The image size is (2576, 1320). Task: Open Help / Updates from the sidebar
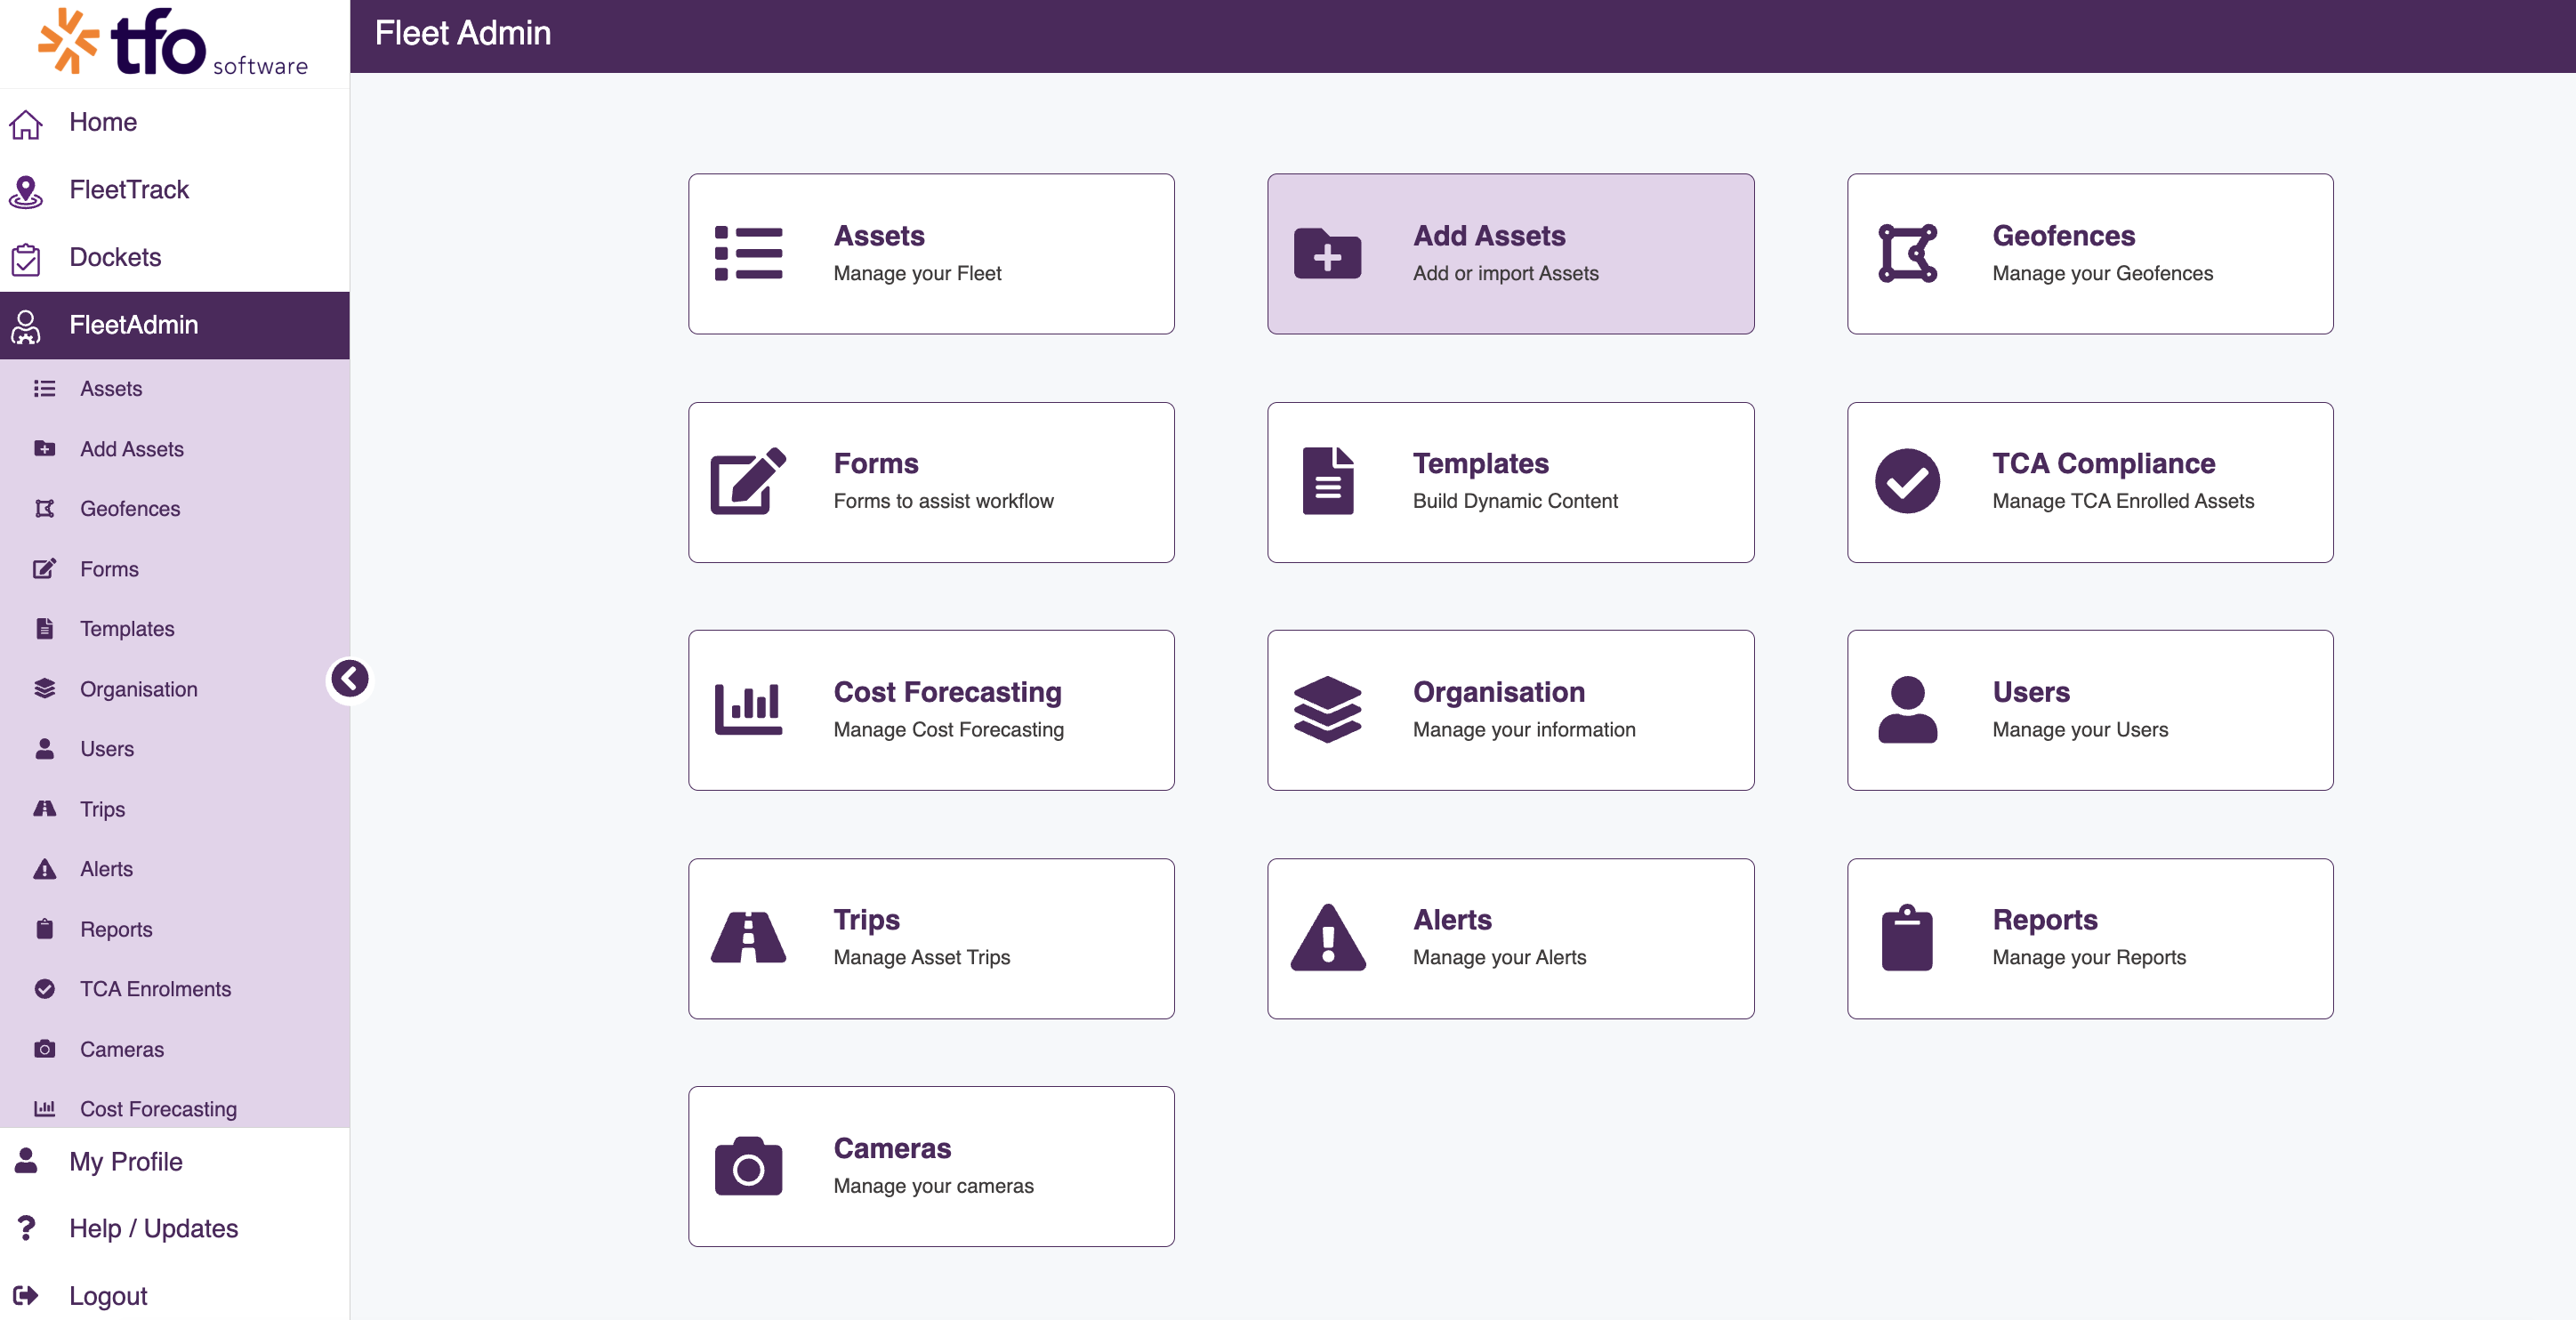[175, 1228]
